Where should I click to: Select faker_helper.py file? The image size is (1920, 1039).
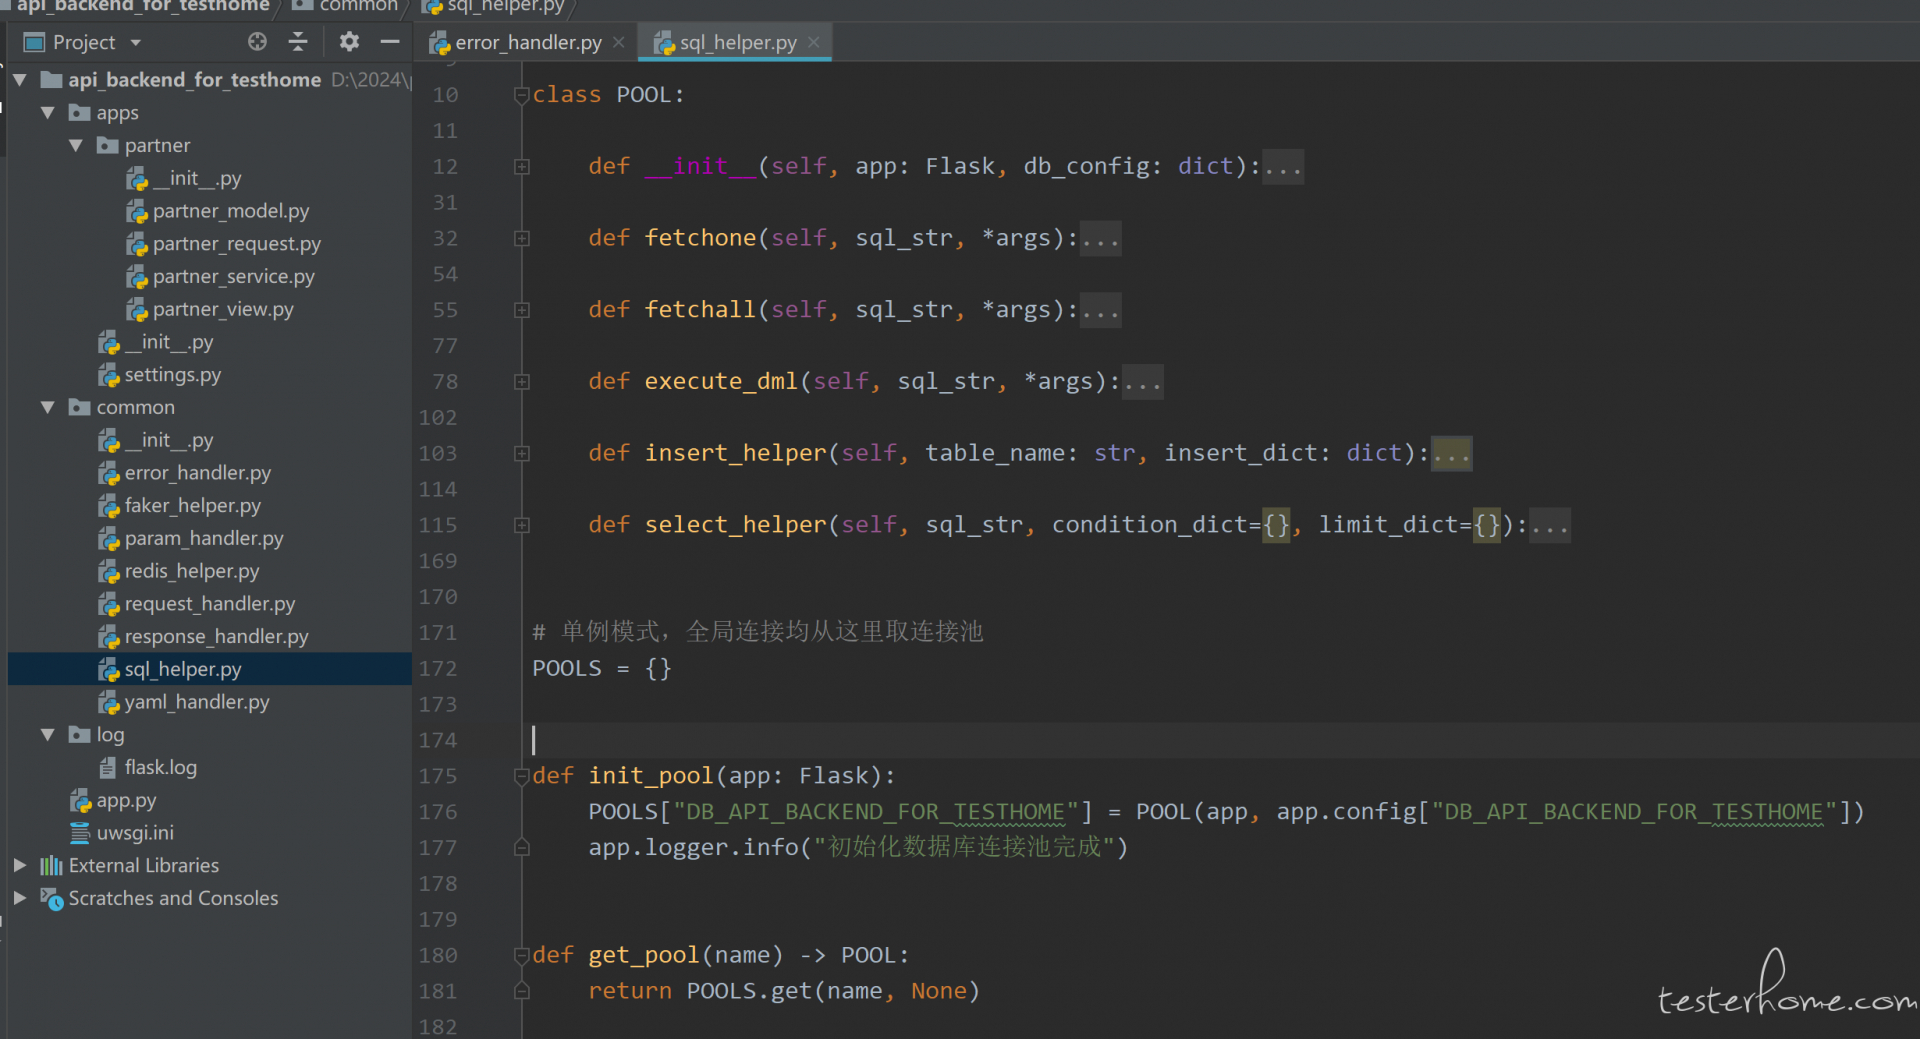pos(193,505)
